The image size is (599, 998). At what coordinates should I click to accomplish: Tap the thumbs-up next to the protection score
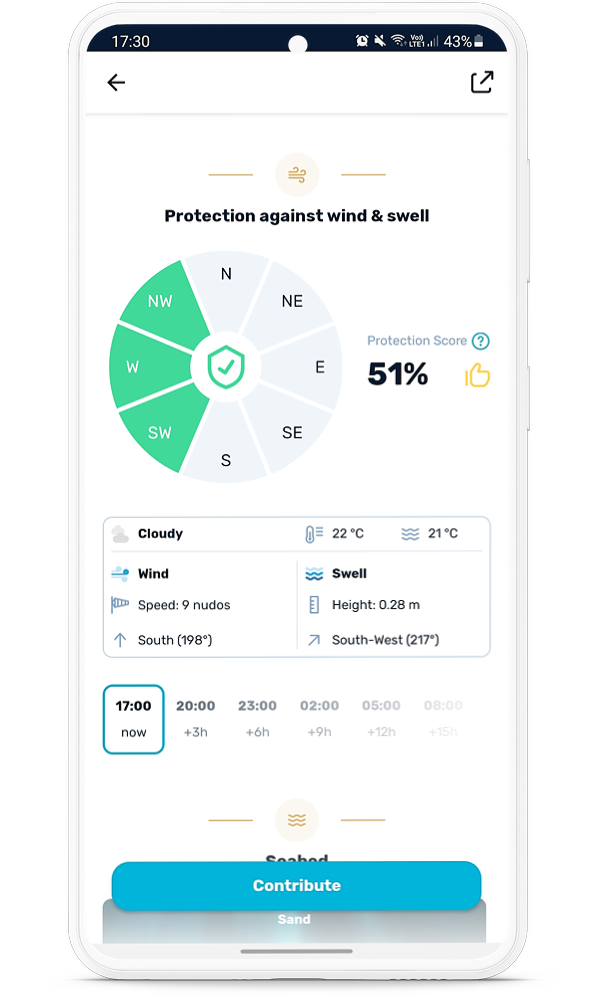(x=477, y=374)
